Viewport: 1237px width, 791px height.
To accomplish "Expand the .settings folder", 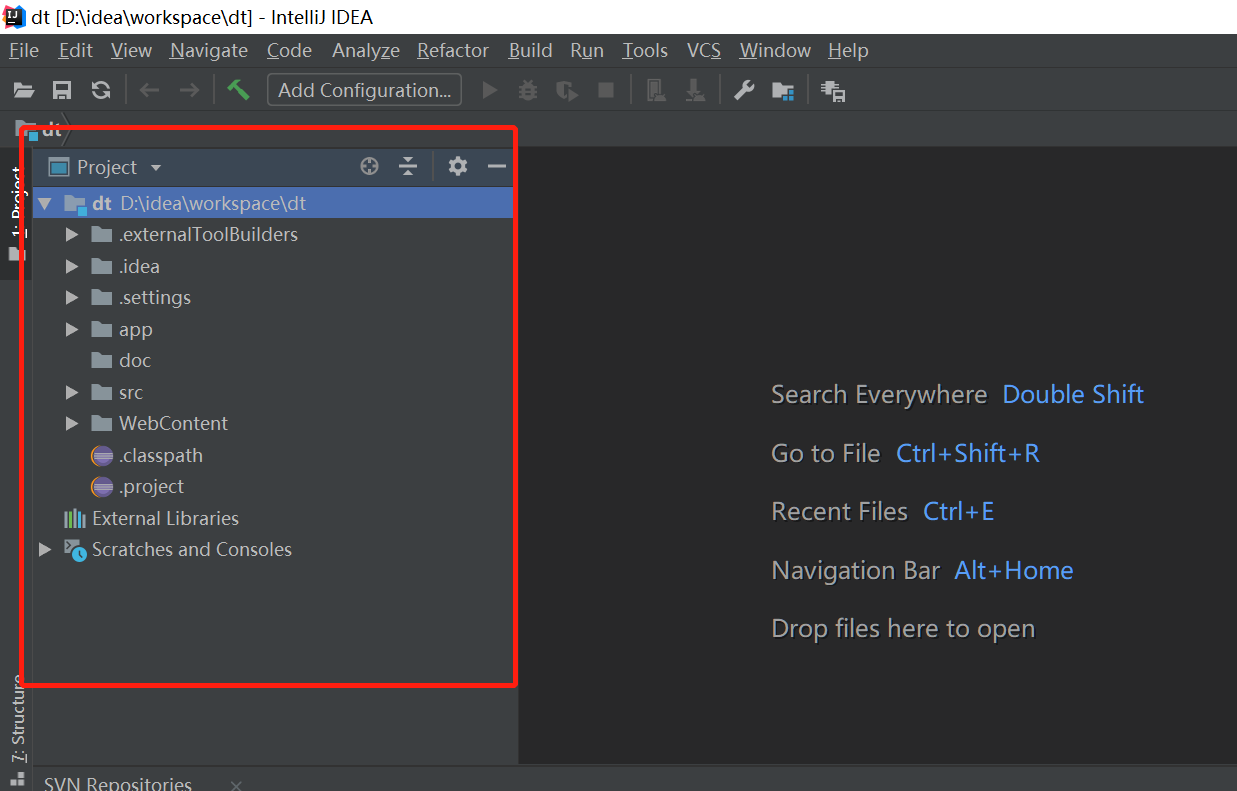I will tap(71, 298).
